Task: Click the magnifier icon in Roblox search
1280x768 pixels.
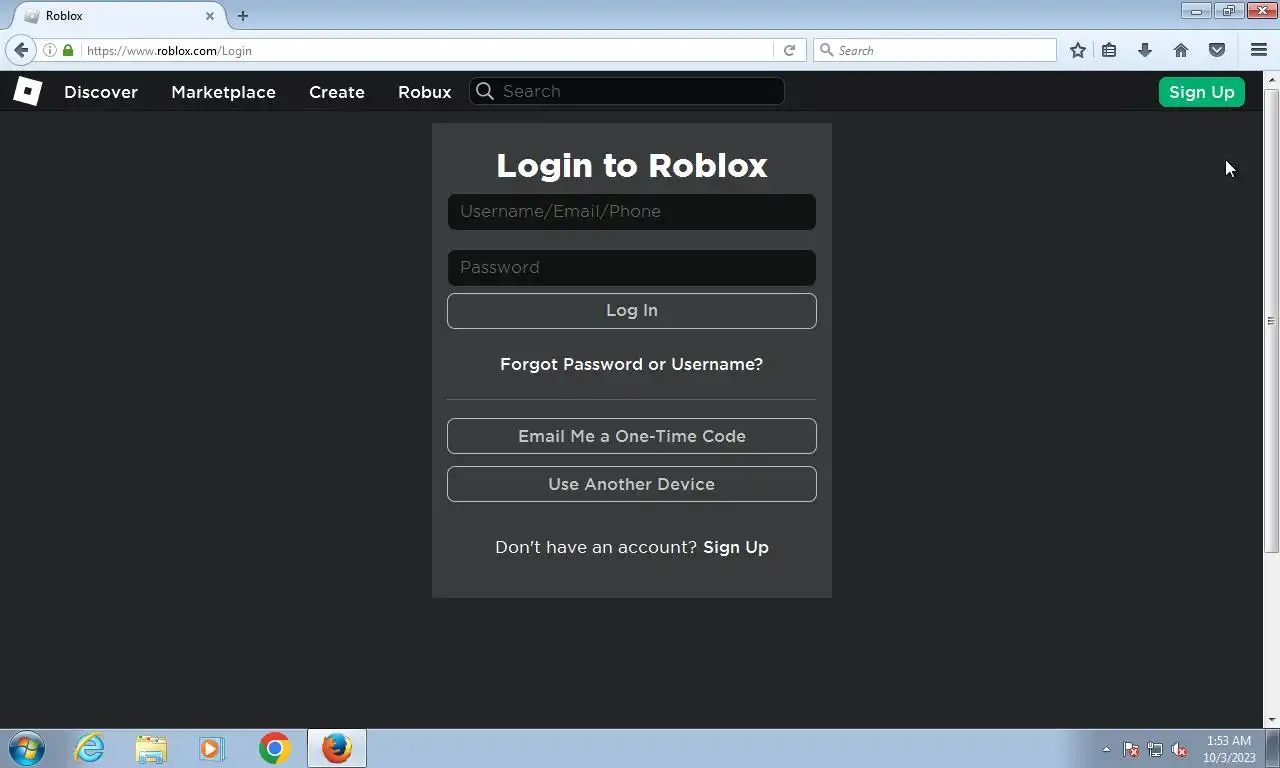Action: tap(485, 91)
